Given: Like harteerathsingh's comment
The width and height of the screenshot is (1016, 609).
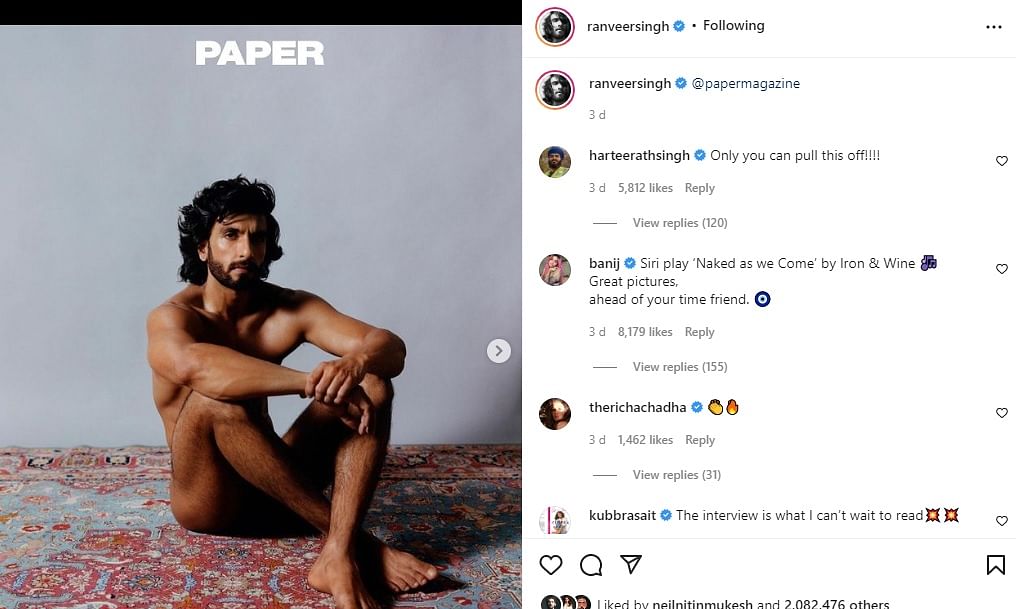Looking at the screenshot, I should 1002,161.
